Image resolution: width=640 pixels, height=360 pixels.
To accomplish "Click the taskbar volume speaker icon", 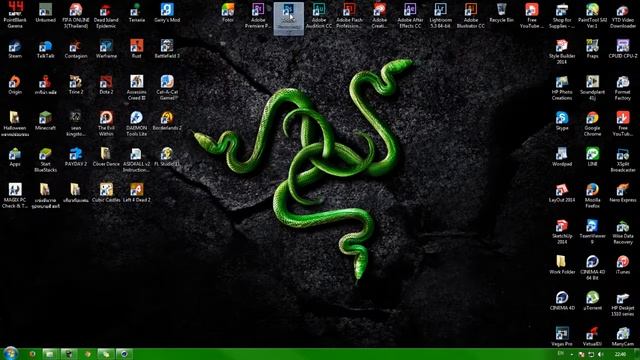I will [x=600, y=354].
